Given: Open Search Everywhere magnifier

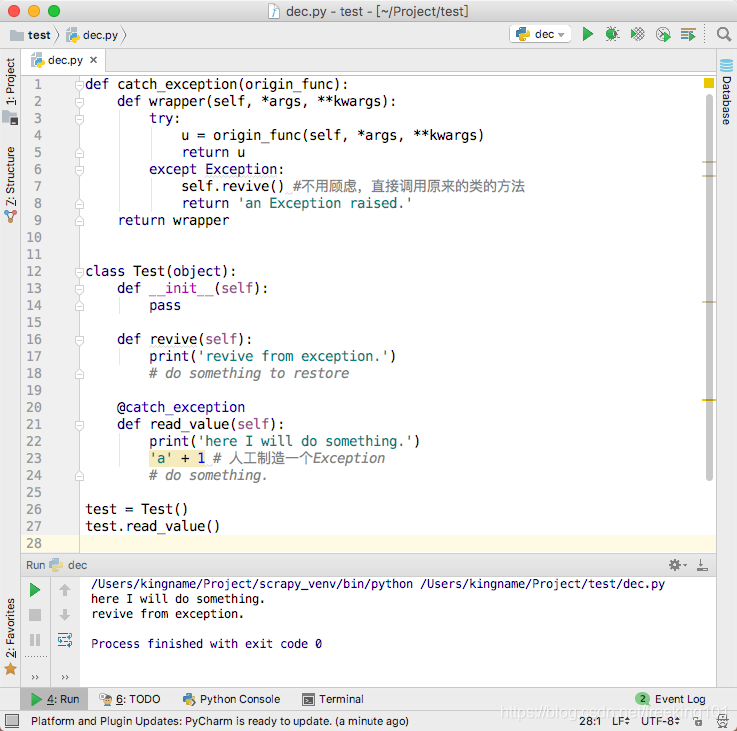Looking at the screenshot, I should (x=724, y=34).
